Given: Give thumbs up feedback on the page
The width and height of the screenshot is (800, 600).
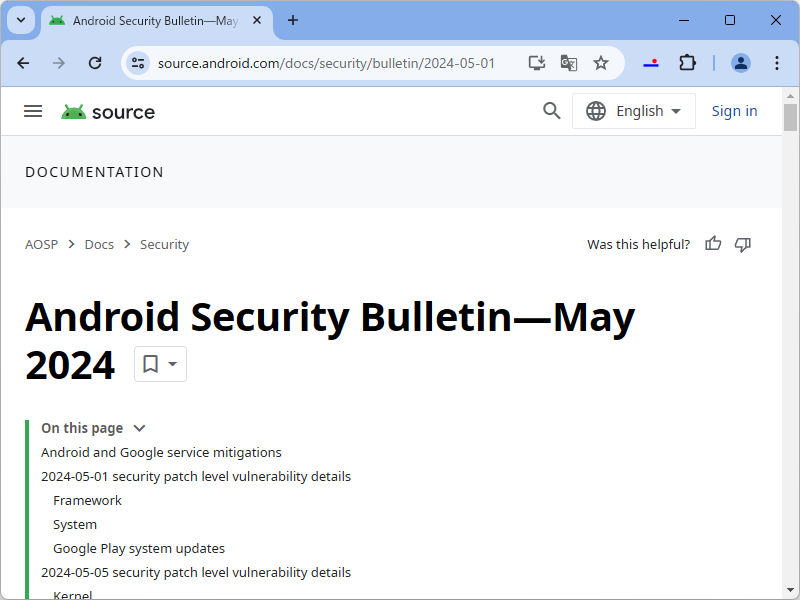Looking at the screenshot, I should (x=712, y=244).
